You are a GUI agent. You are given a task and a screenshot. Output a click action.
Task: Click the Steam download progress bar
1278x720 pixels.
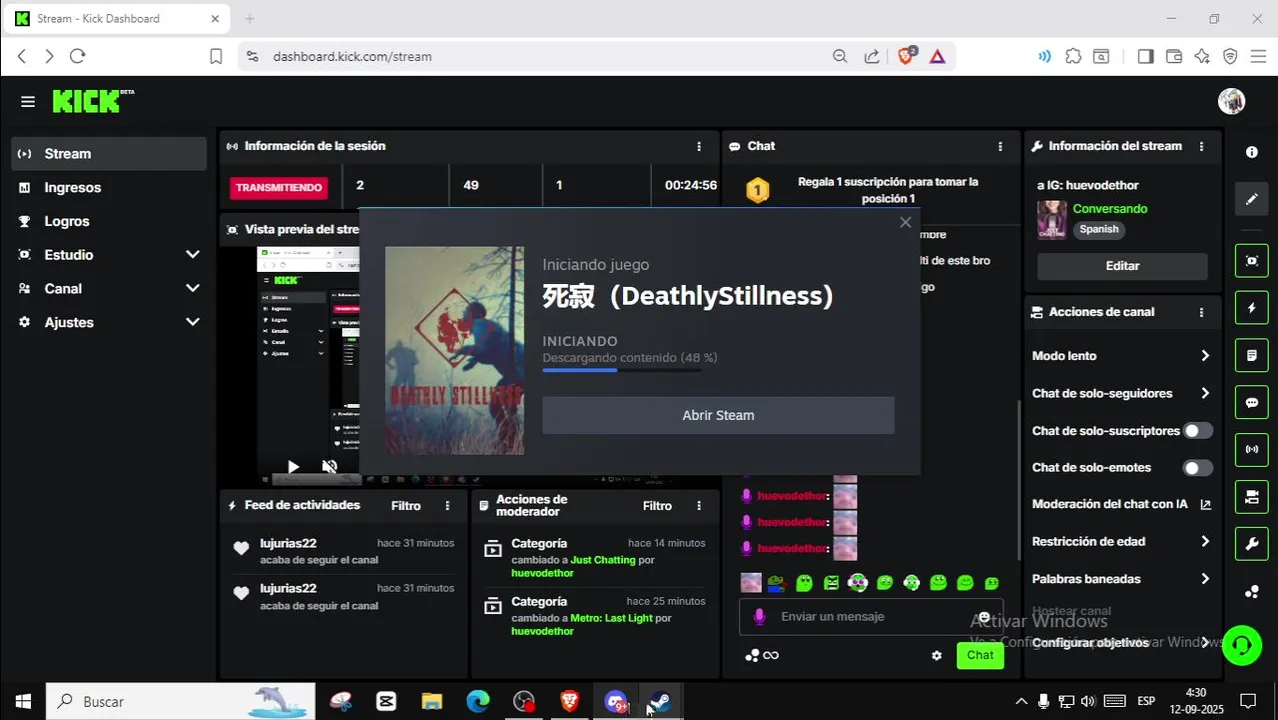[x=622, y=370]
